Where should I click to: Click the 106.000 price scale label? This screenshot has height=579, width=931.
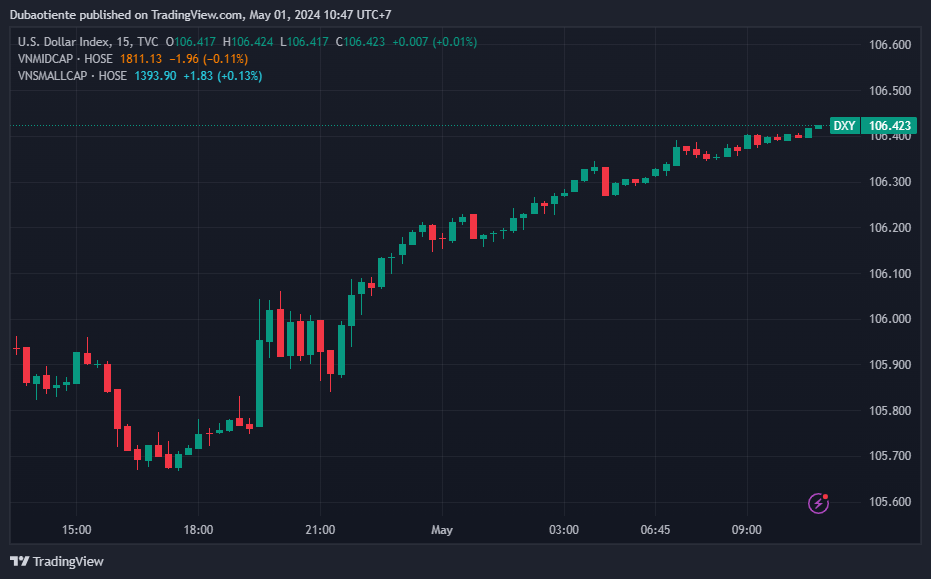[889, 319]
